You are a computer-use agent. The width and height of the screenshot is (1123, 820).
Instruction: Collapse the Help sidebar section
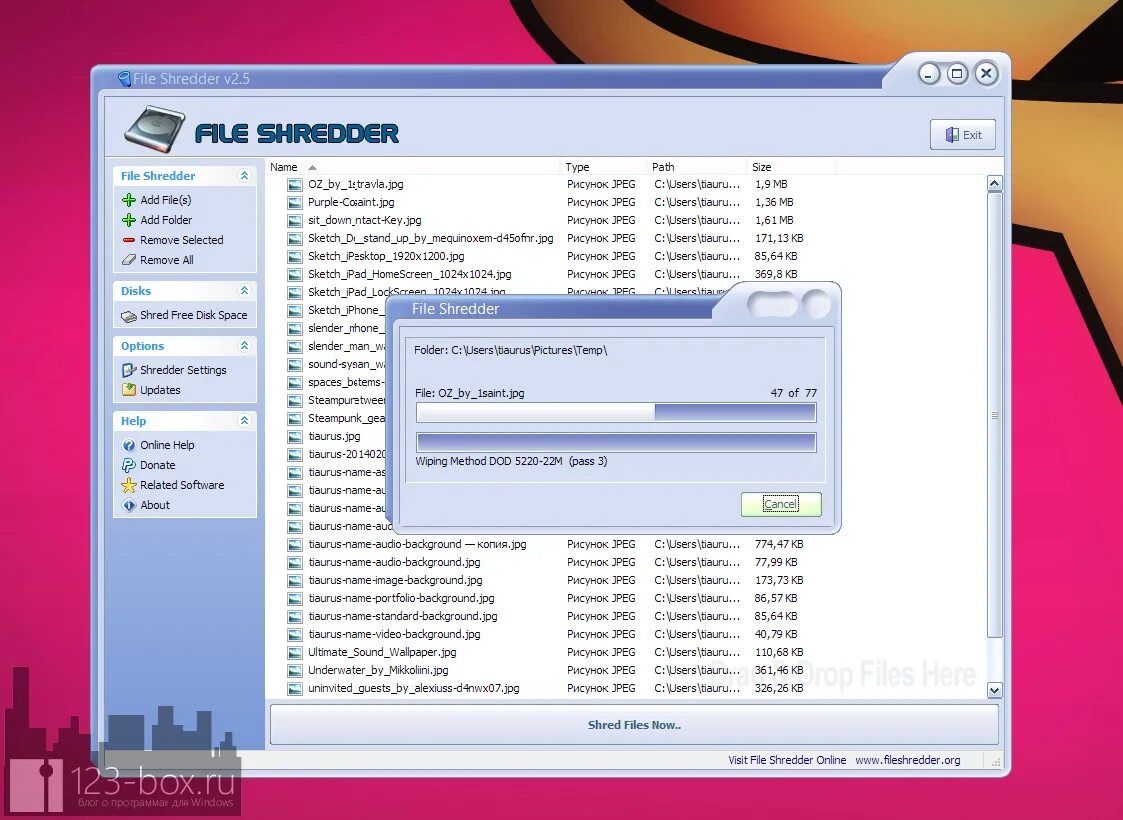click(244, 421)
